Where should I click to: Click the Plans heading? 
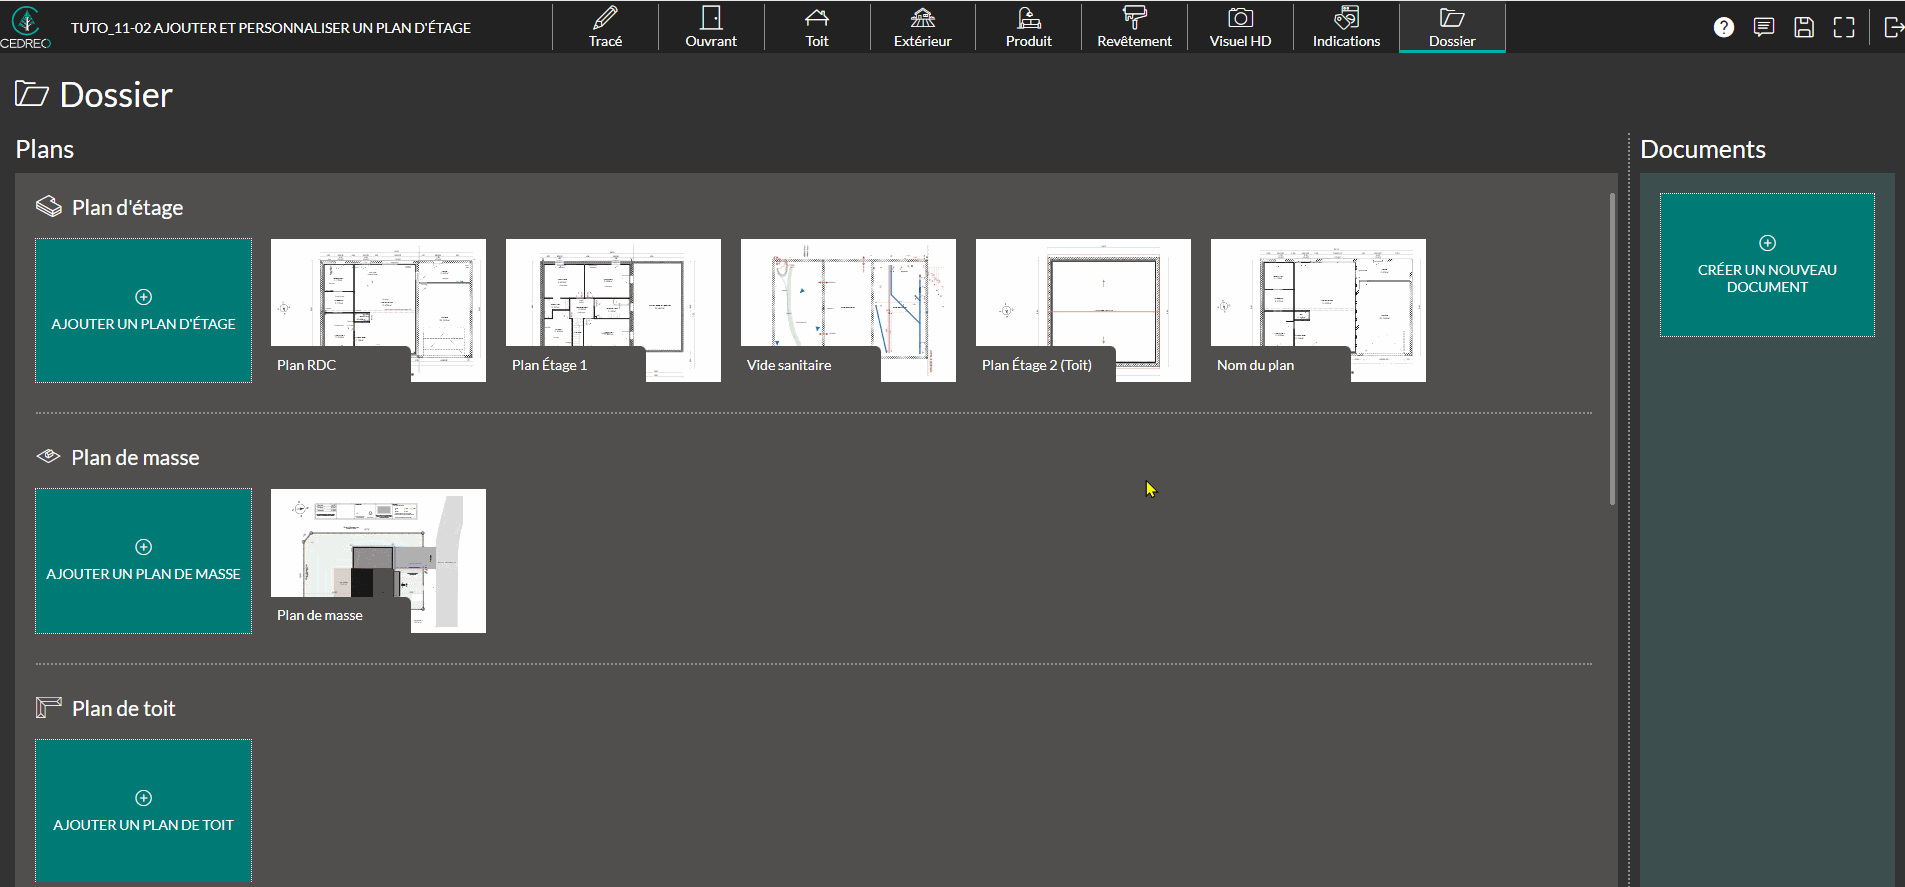pyautogui.click(x=45, y=149)
